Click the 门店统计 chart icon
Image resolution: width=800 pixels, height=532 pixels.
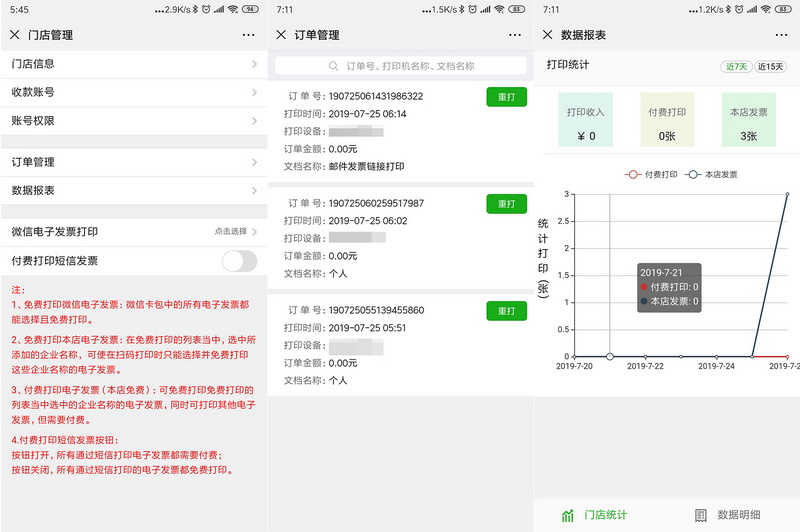click(567, 516)
